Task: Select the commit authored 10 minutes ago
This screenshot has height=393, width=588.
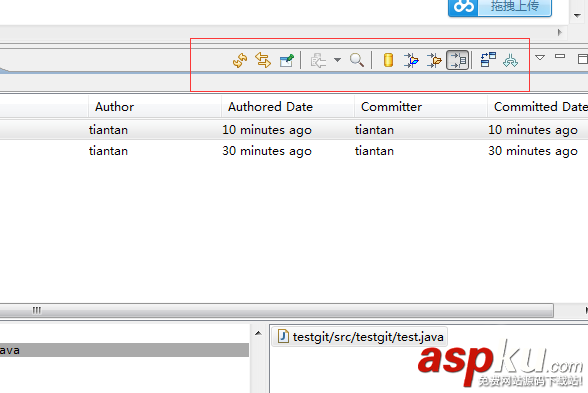Action: 294,130
